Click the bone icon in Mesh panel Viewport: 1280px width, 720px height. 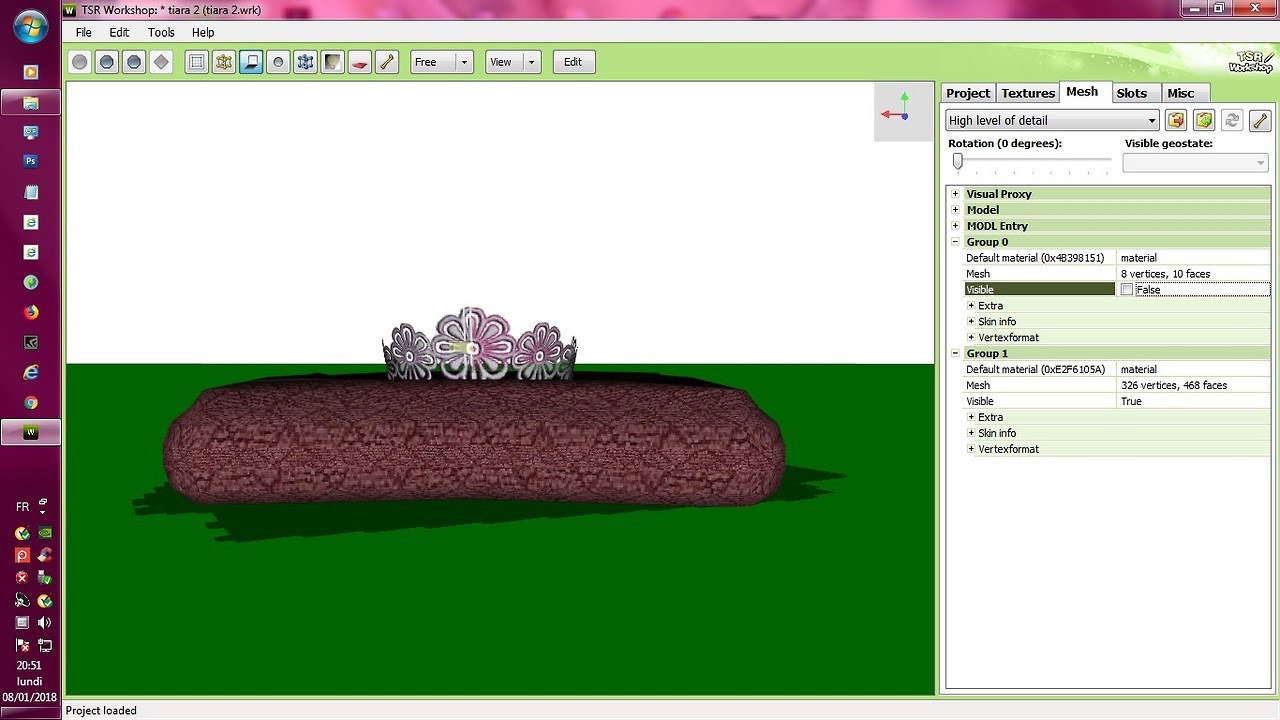(1259, 120)
